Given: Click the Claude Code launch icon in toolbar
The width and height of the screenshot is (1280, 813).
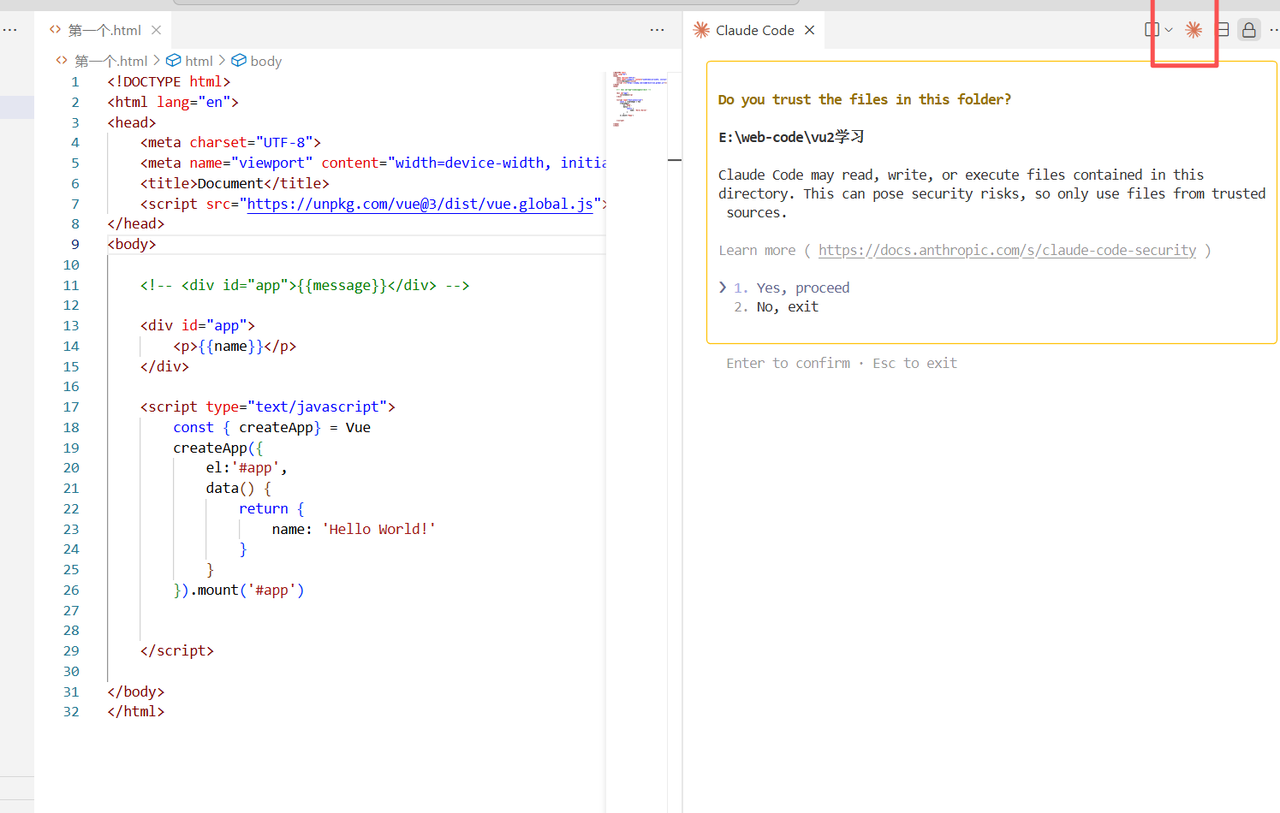Looking at the screenshot, I should tap(1193, 30).
